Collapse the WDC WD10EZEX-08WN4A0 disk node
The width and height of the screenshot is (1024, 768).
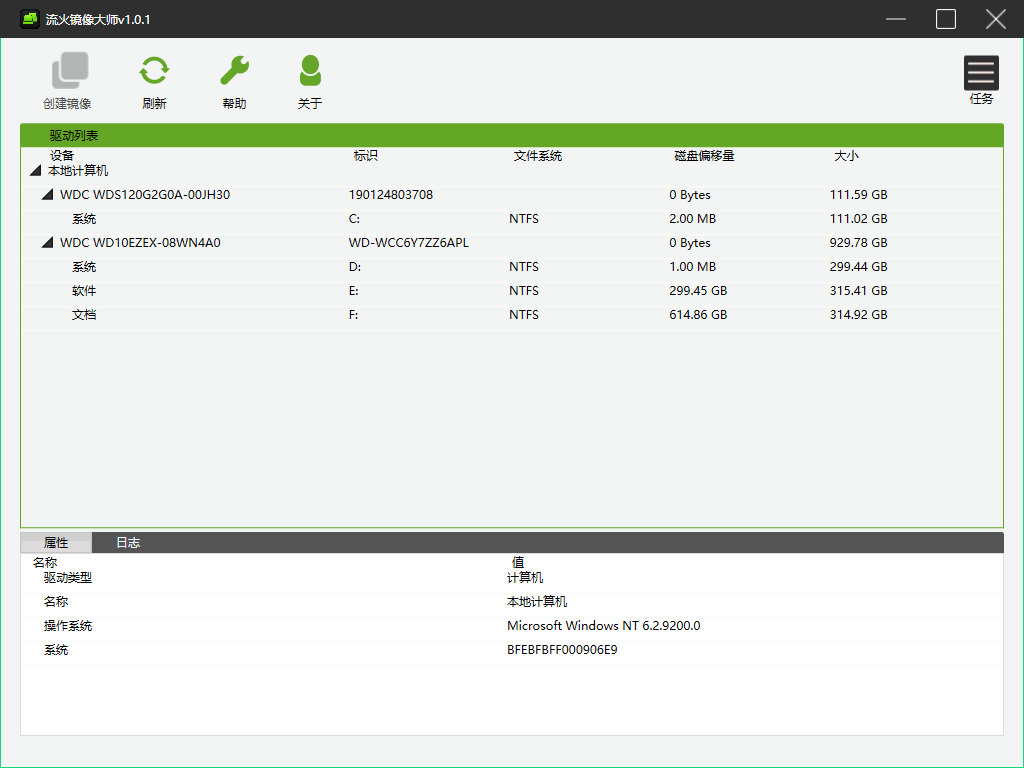tap(47, 243)
